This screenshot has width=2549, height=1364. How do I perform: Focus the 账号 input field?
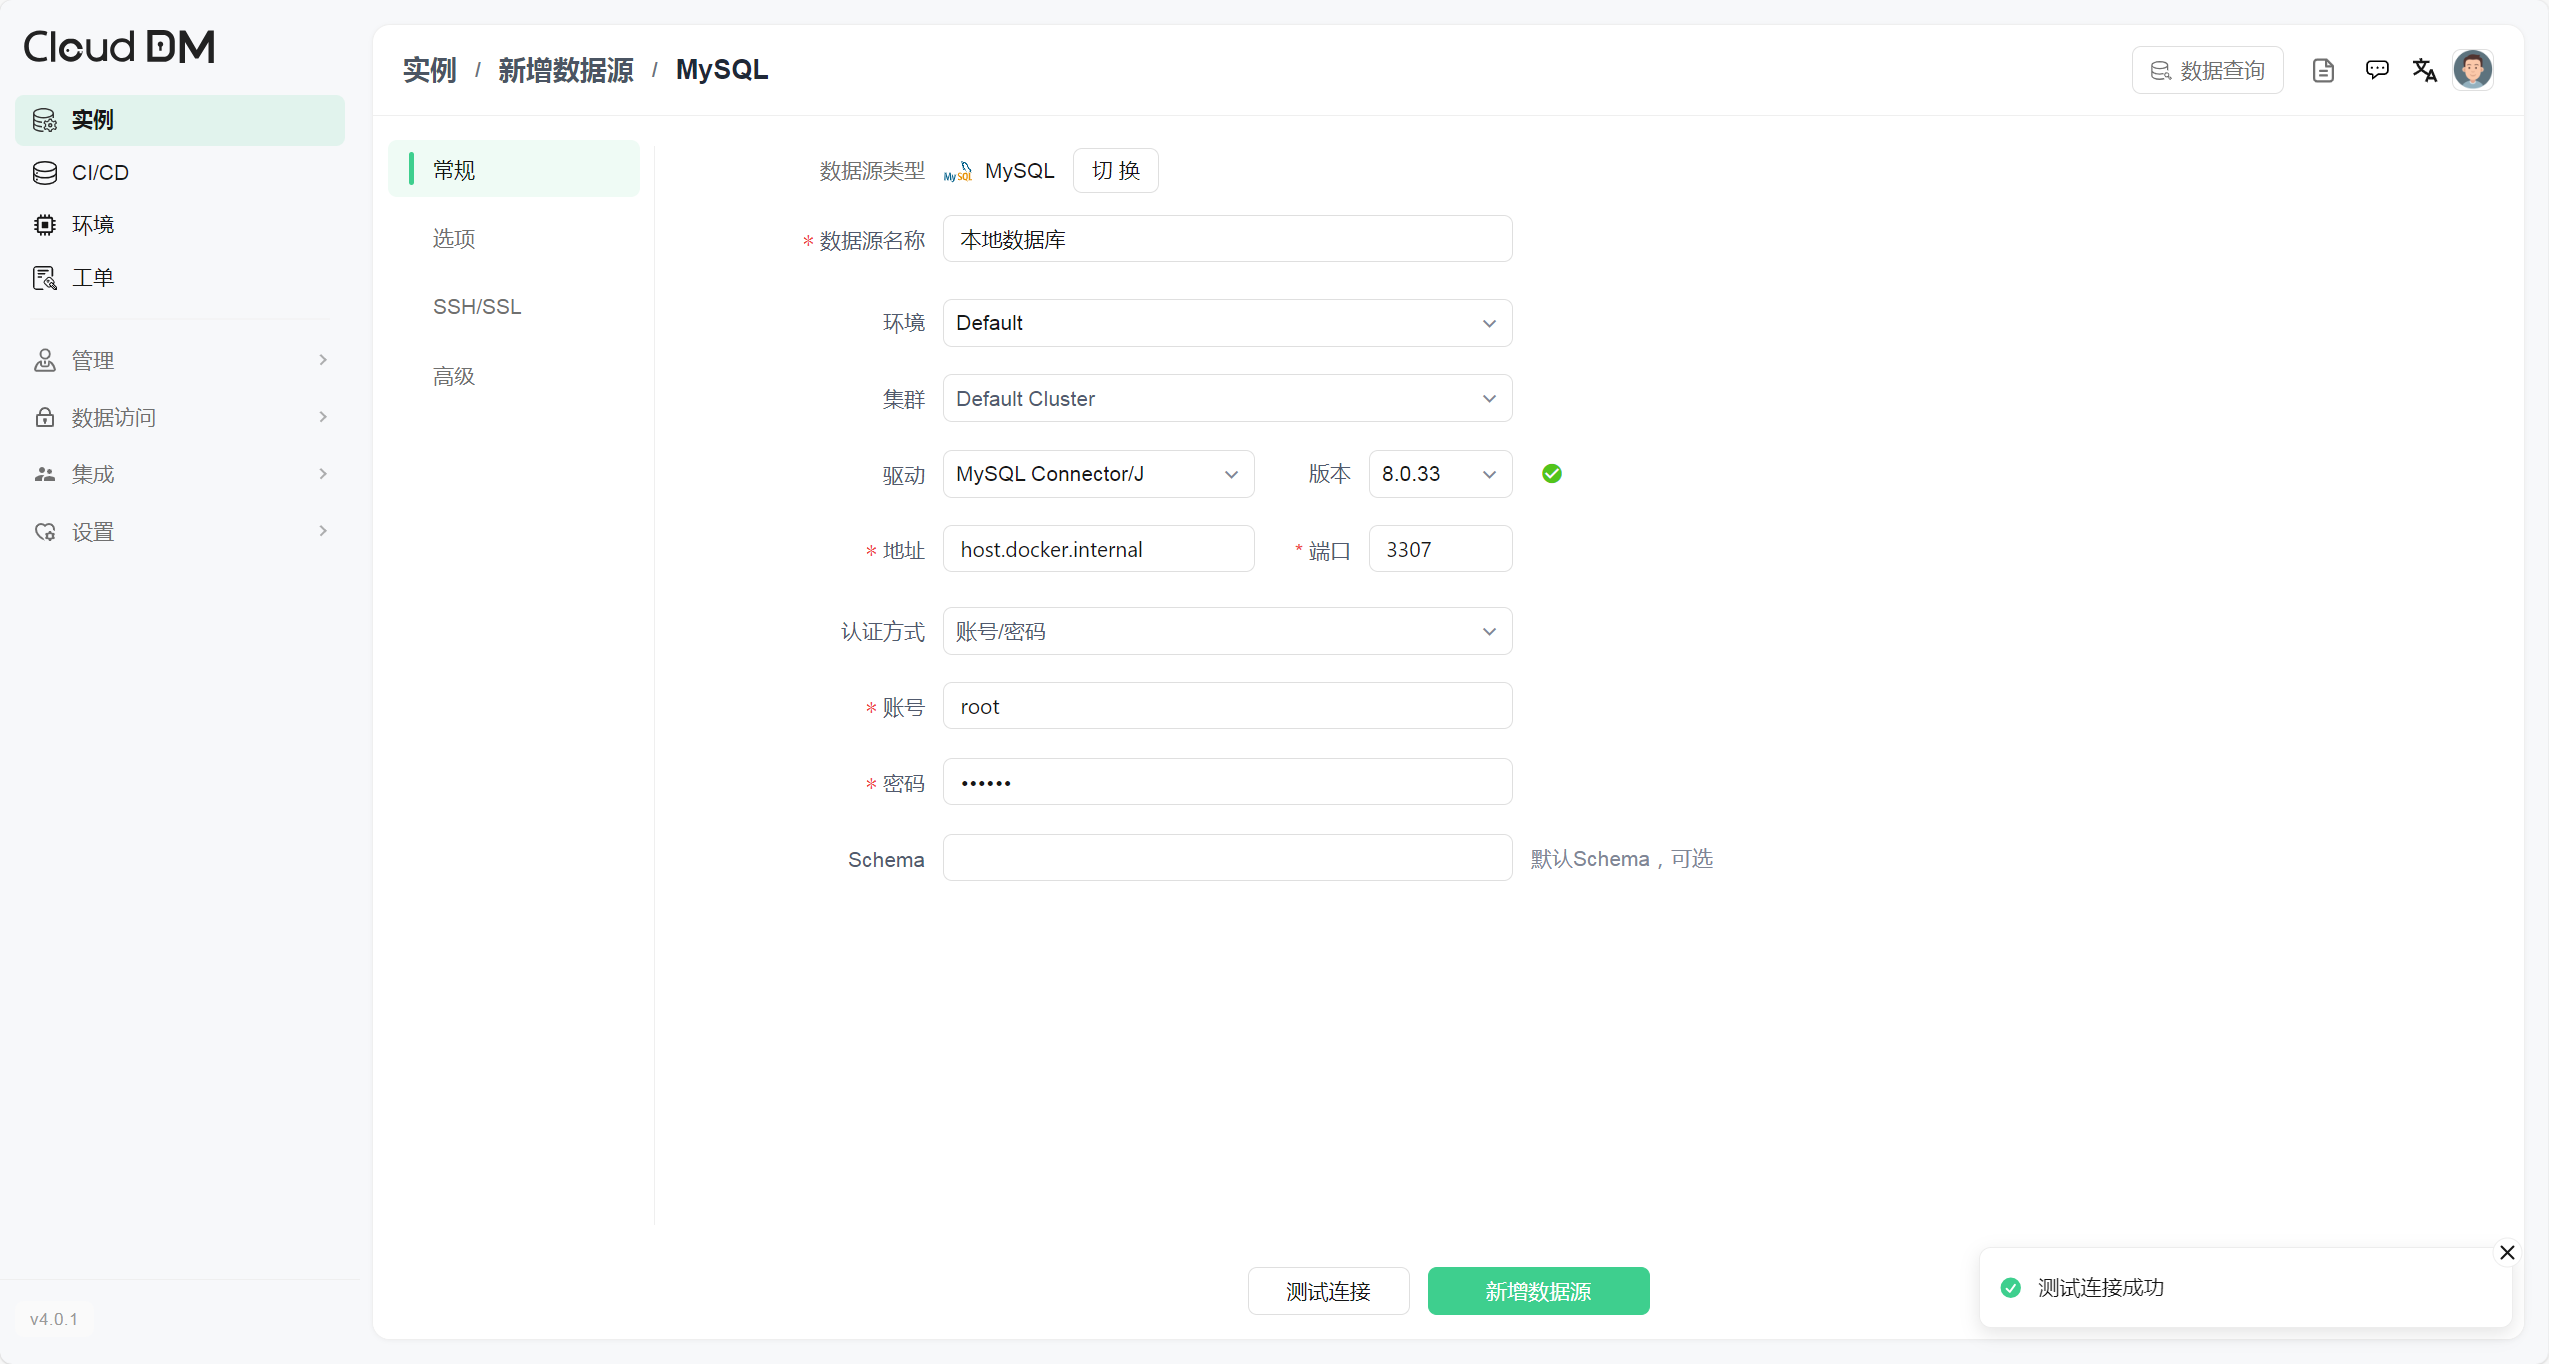point(1227,706)
